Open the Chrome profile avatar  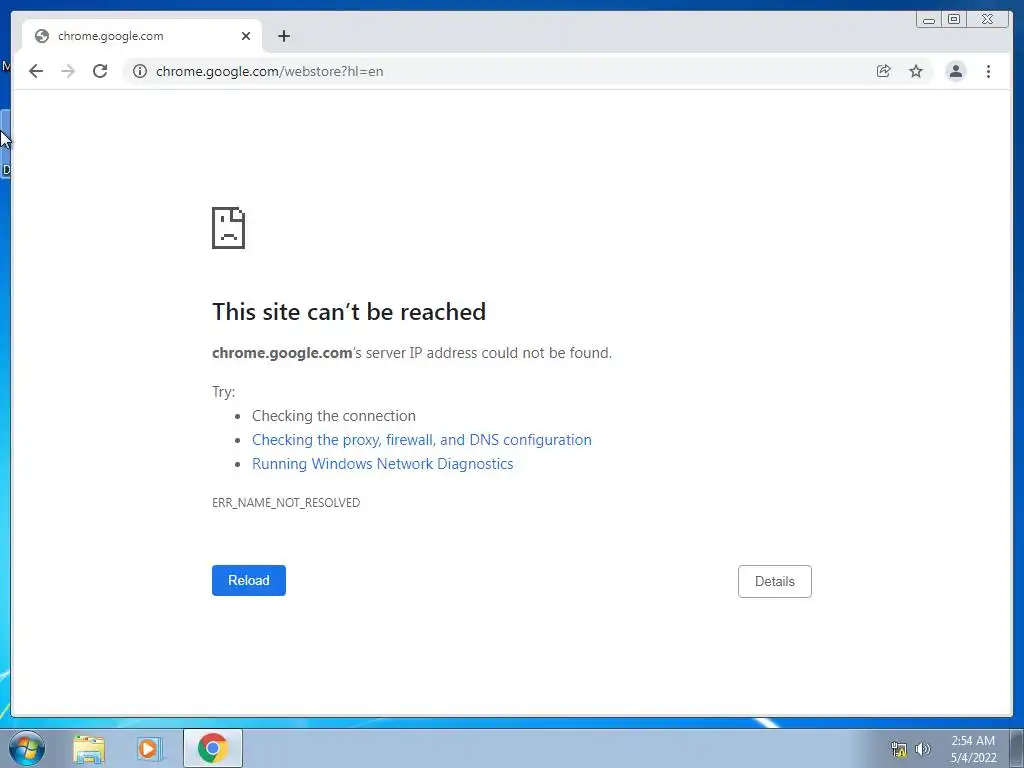955,71
